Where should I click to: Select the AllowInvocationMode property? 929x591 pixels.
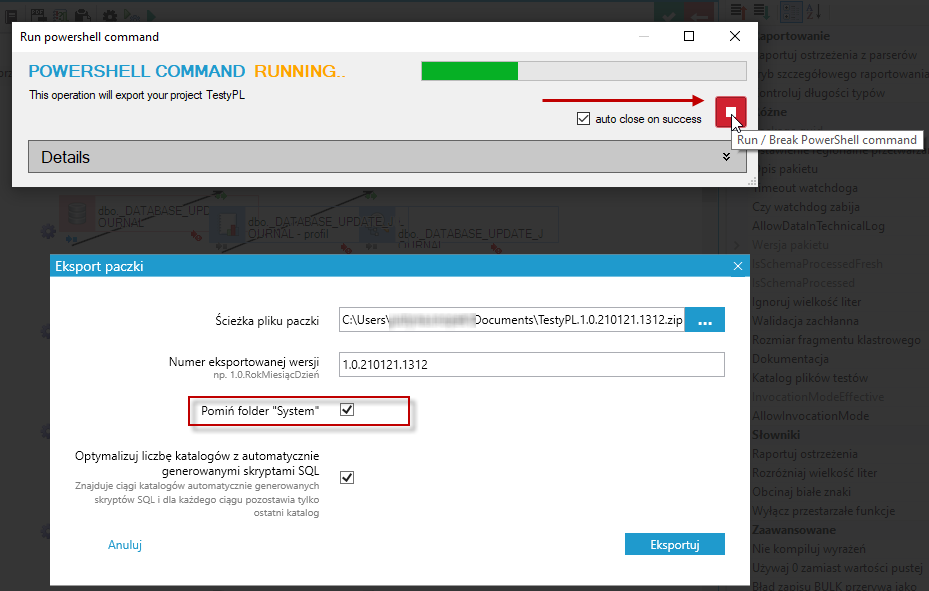click(810, 416)
